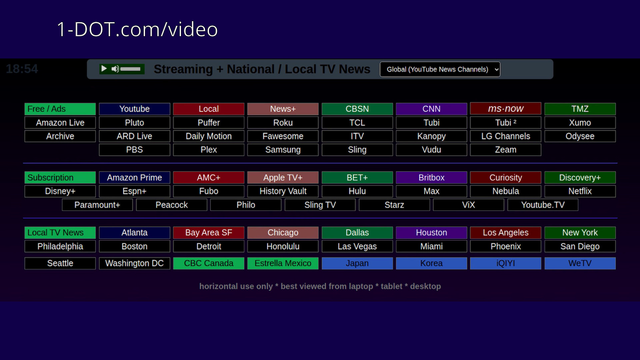Select Chicago local news

tap(283, 233)
